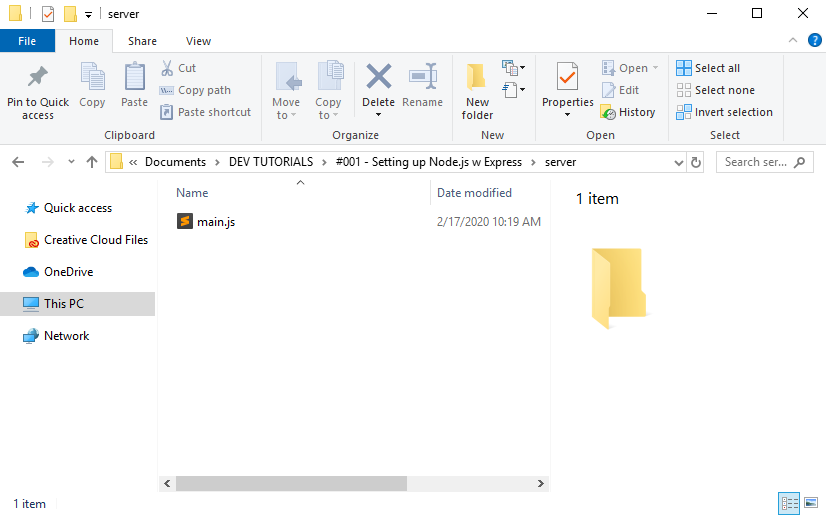The width and height of the screenshot is (826, 515).
Task: Switch to the View ribbon tab
Action: [x=198, y=41]
